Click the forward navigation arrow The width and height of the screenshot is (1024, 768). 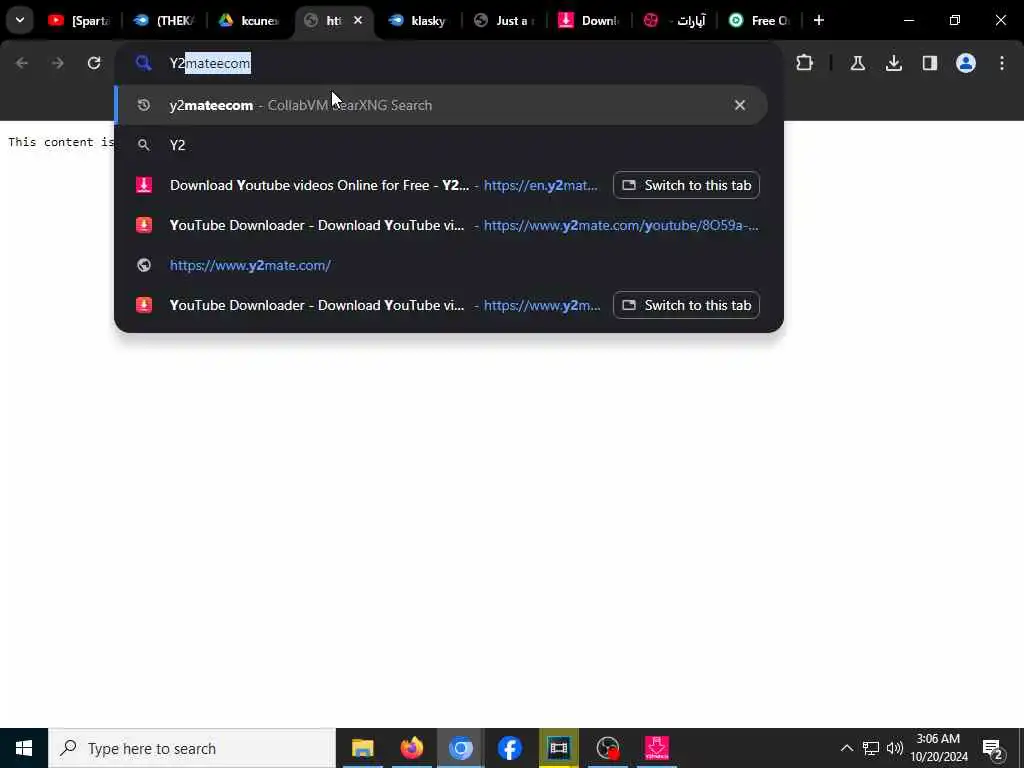(x=57, y=63)
